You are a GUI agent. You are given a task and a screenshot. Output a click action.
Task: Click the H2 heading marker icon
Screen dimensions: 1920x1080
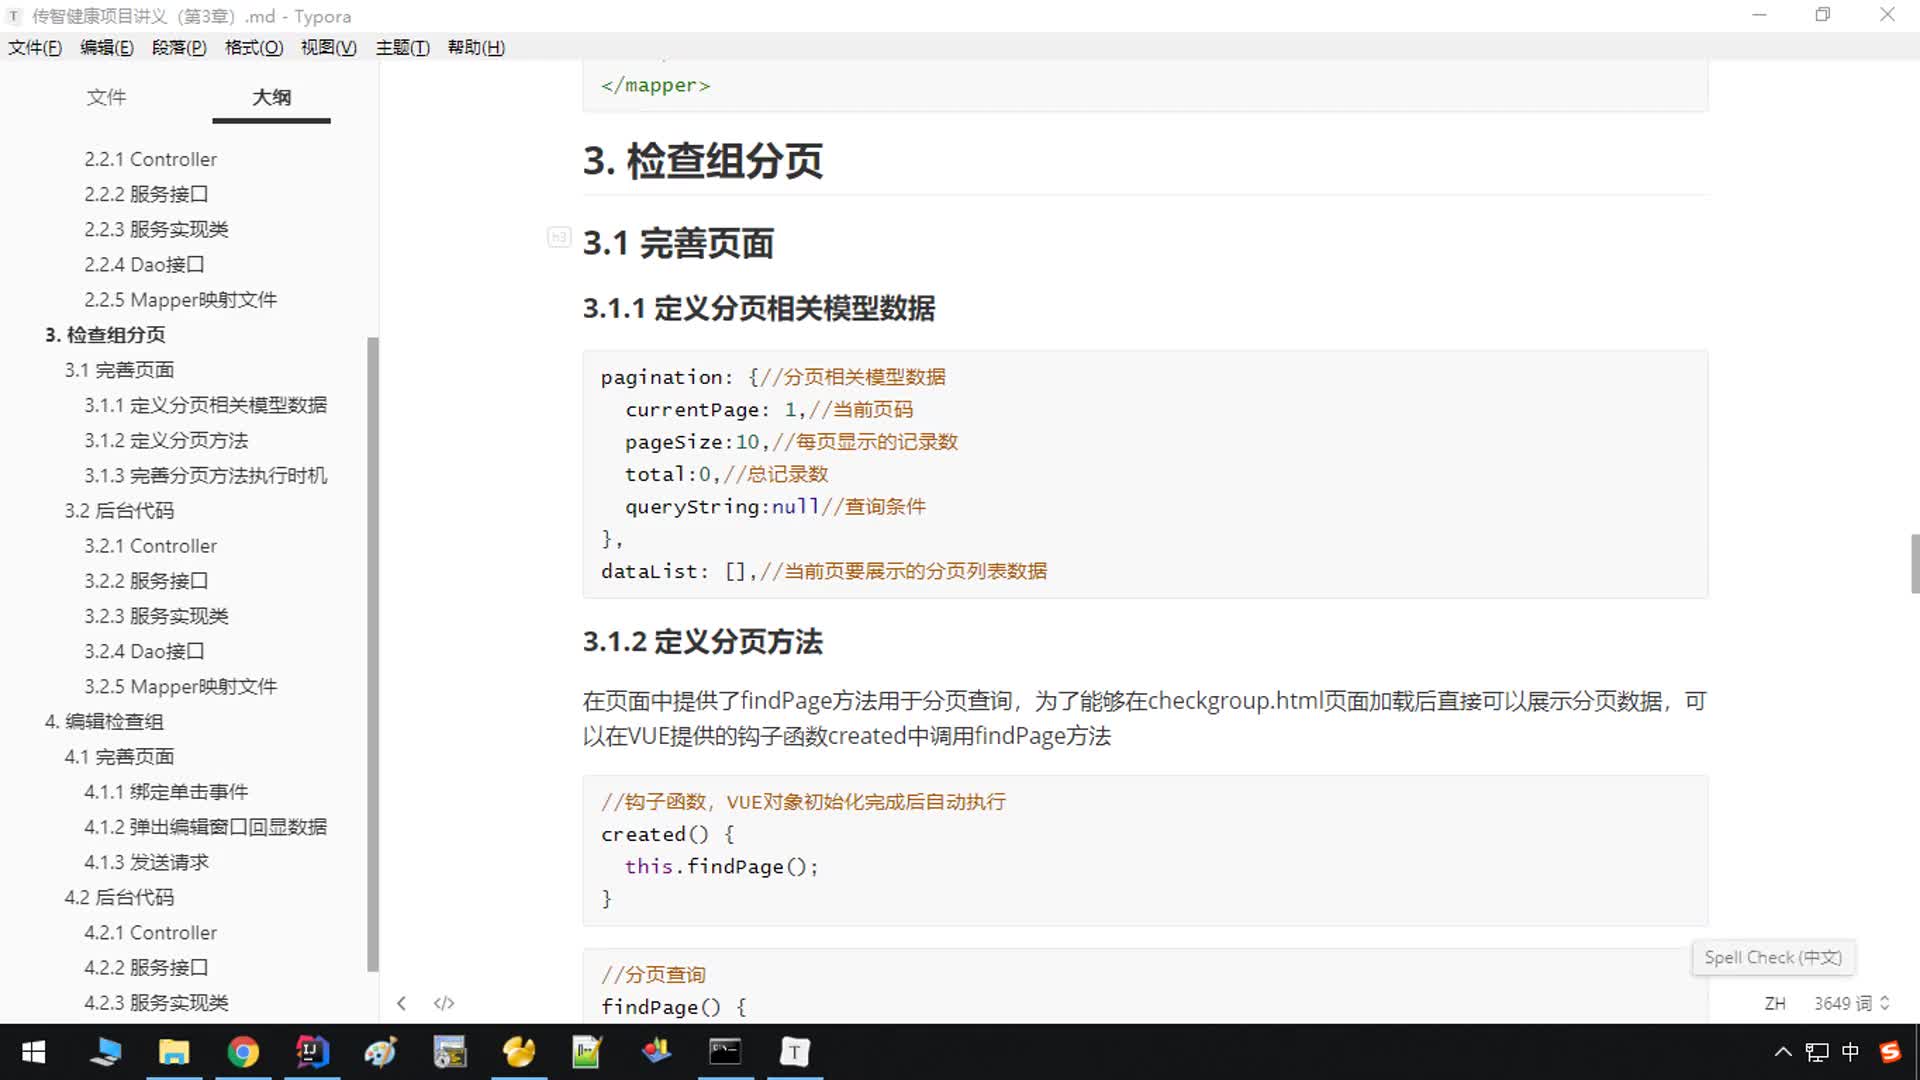coord(559,237)
